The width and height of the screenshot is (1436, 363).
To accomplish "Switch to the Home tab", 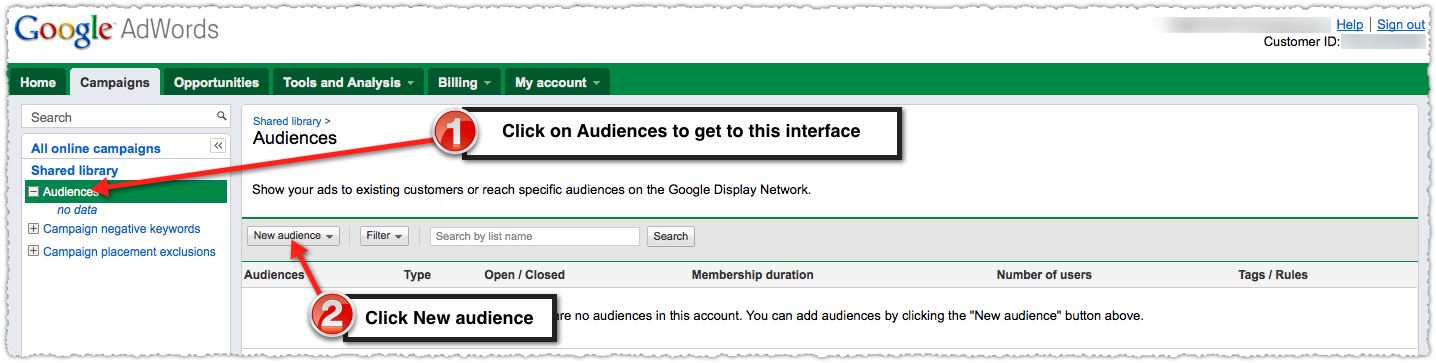I will [38, 83].
